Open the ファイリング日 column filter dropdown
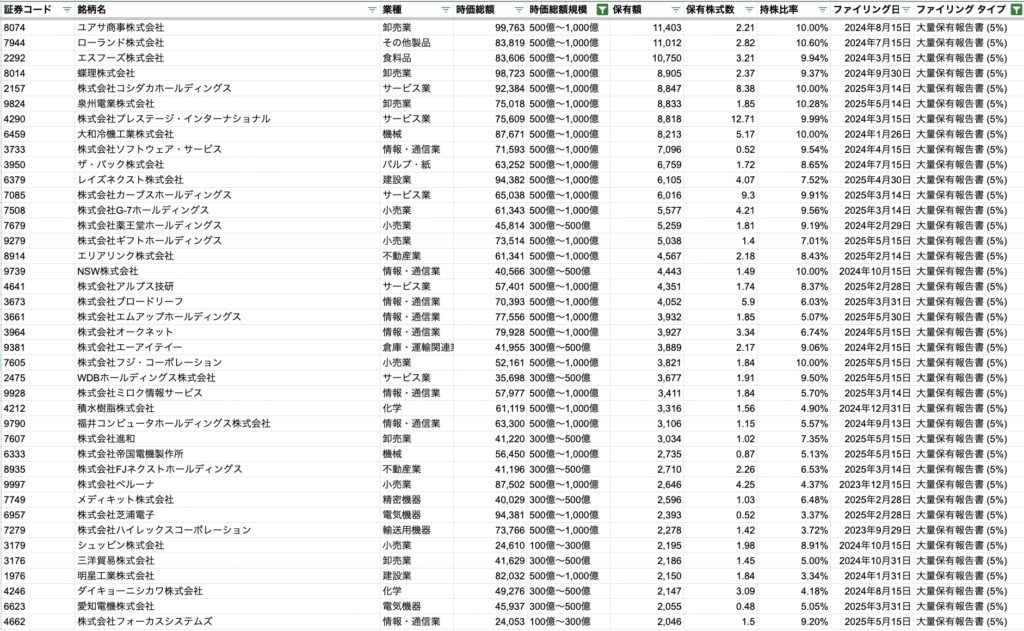The height and width of the screenshot is (631, 1024). coord(906,10)
